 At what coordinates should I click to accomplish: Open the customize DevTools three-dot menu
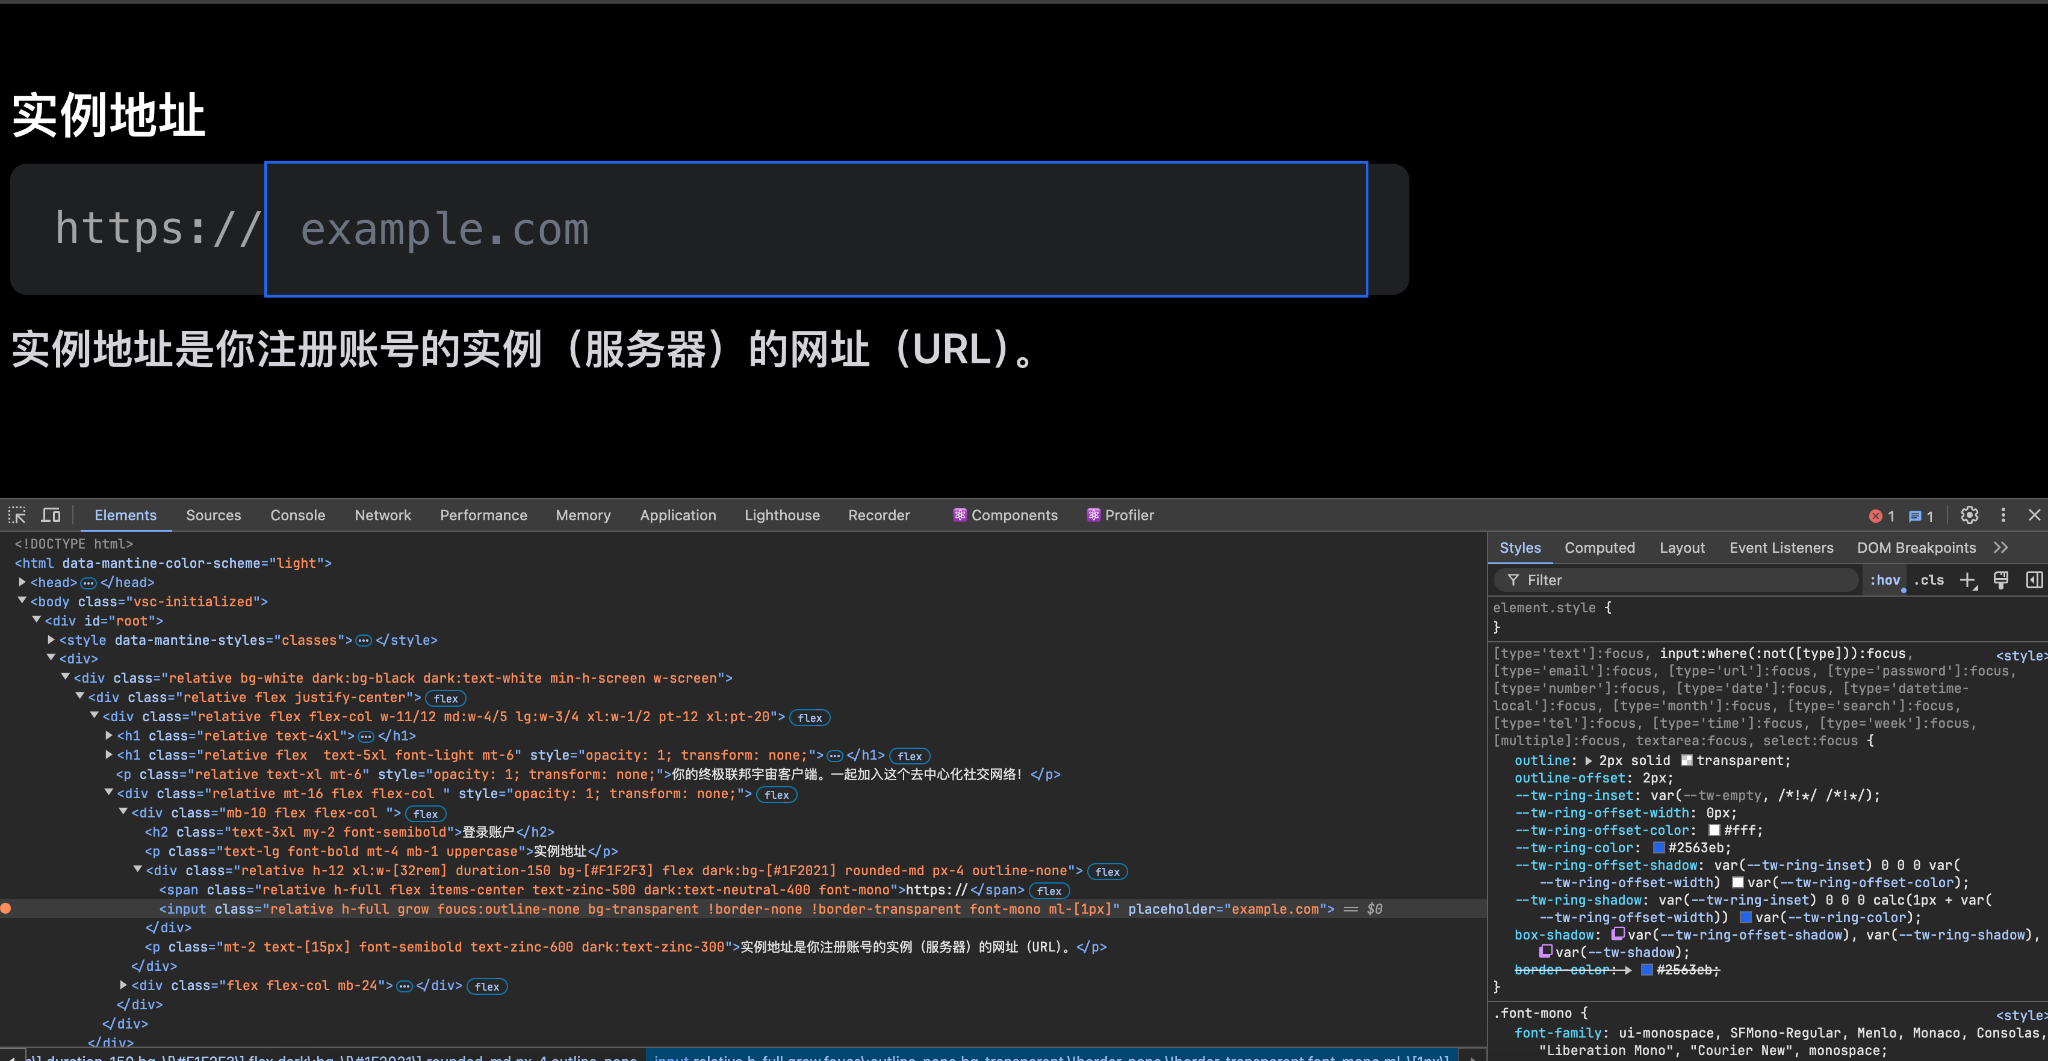click(x=2003, y=515)
